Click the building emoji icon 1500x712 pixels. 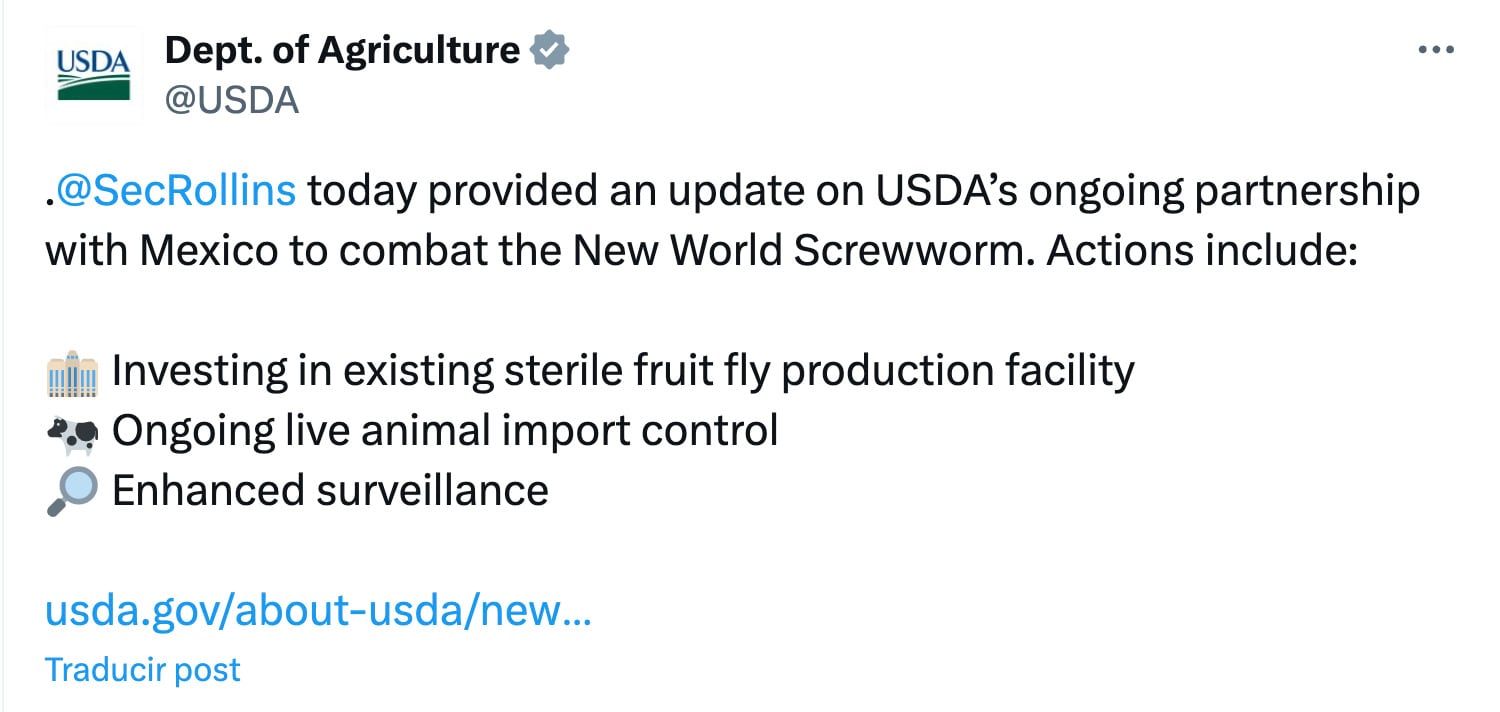pyautogui.click(x=72, y=371)
